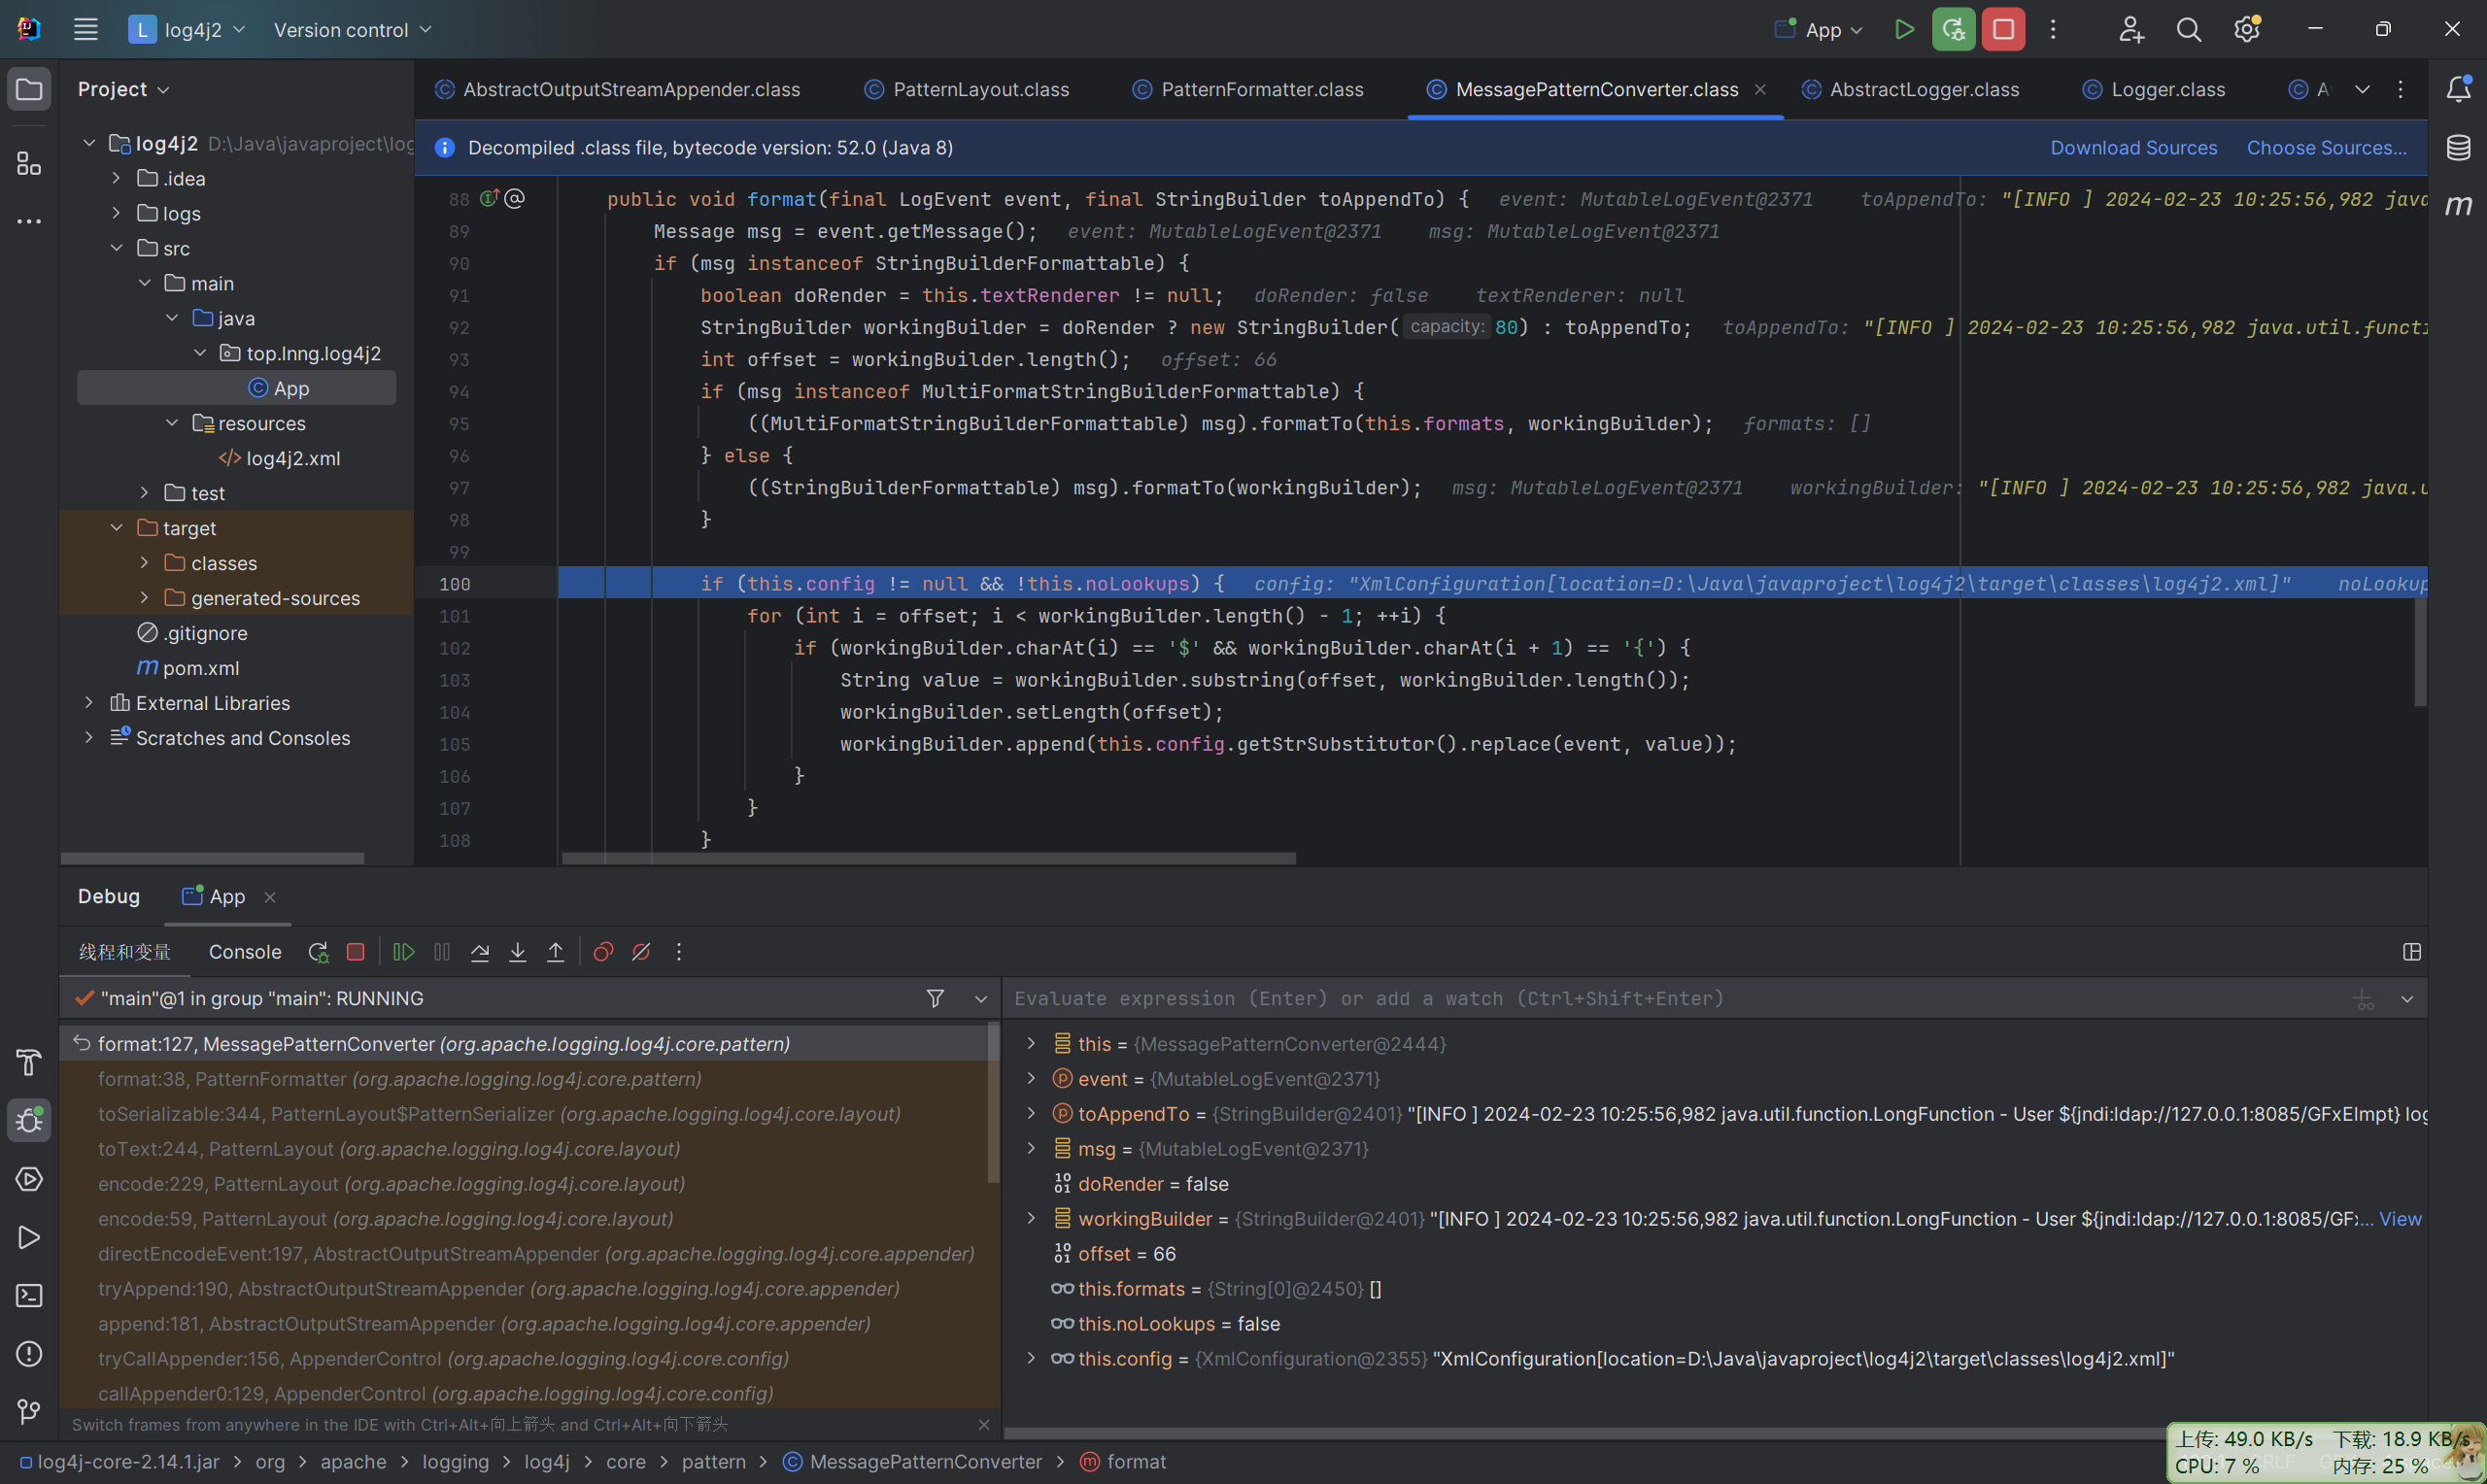Switch to PatternFormatter.class tab
The image size is (2487, 1484).
click(1248, 89)
